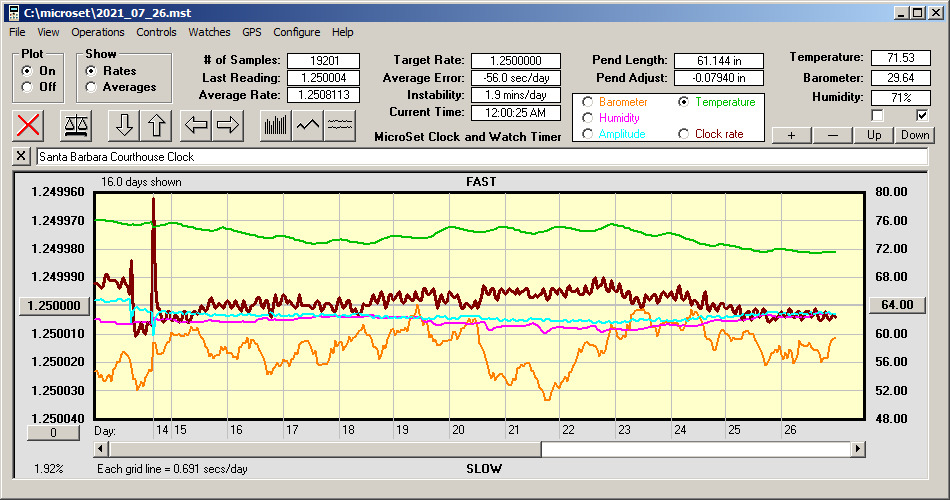Click the left arrow toolbar button

coord(196,125)
